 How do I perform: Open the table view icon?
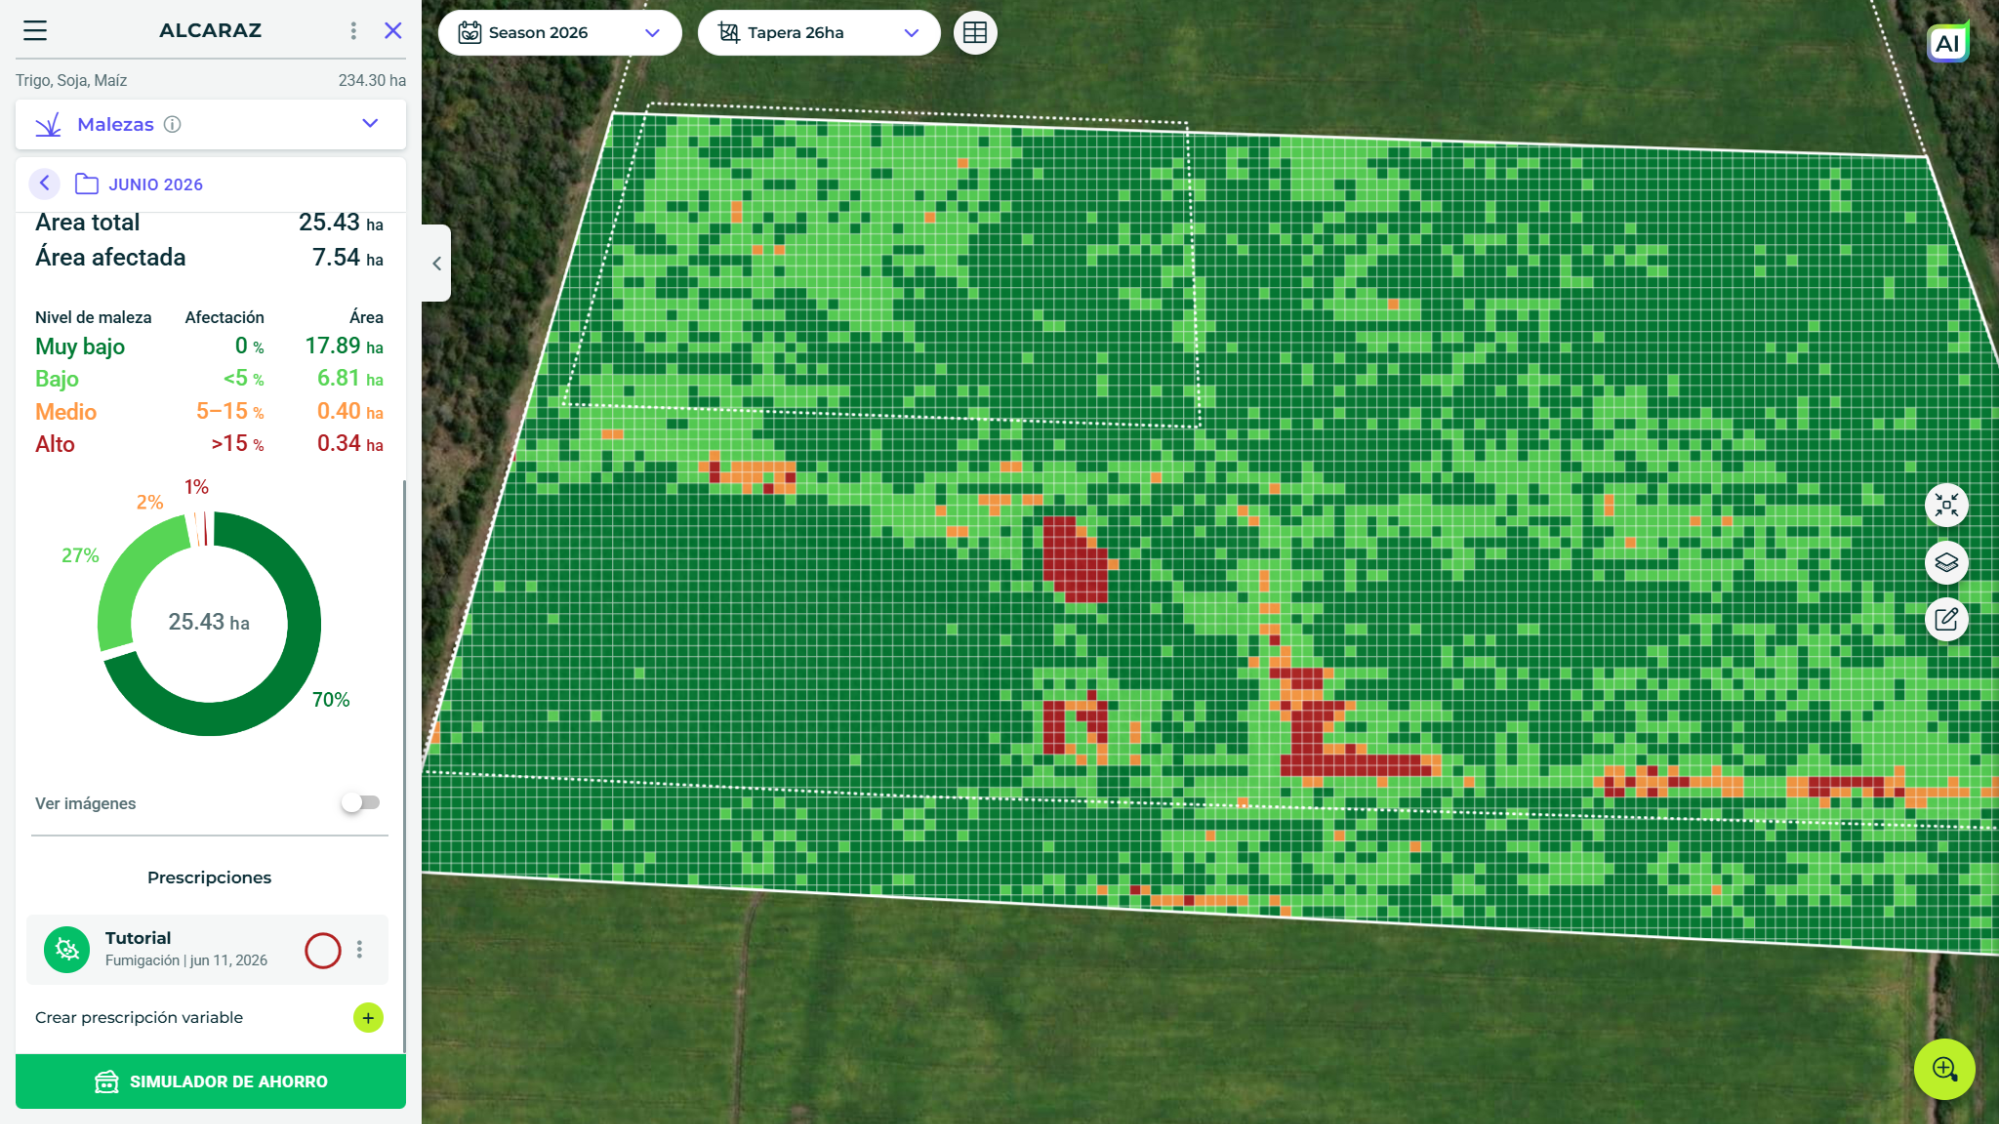975,33
